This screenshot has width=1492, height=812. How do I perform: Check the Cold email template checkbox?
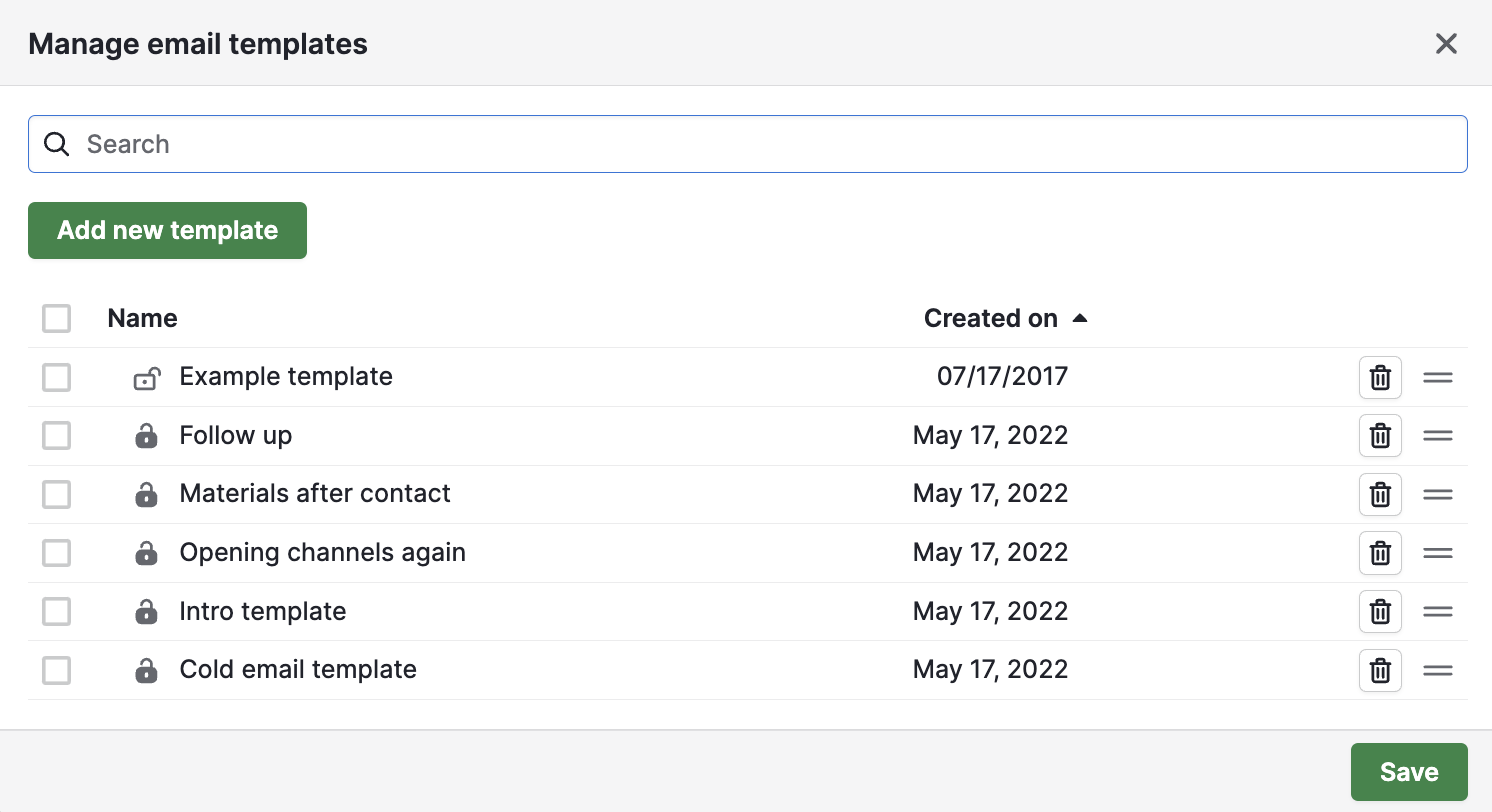(56, 670)
